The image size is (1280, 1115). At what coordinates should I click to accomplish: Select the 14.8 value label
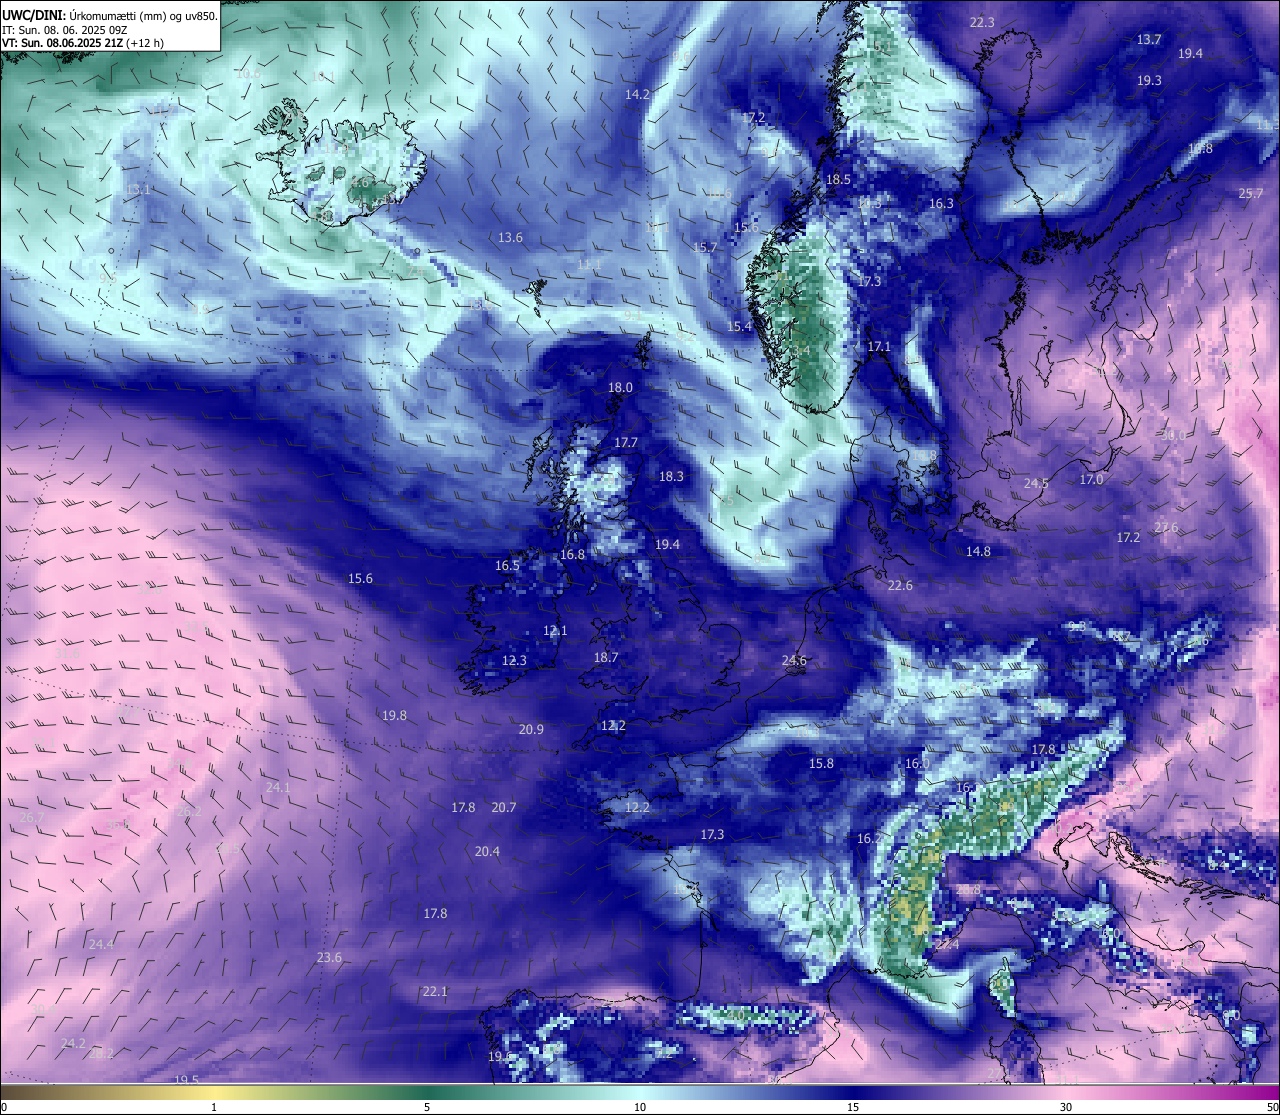coord(978,552)
